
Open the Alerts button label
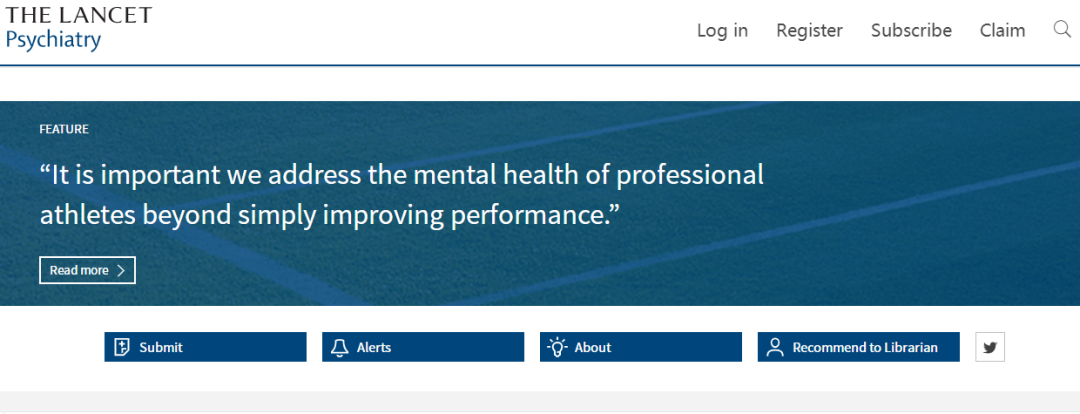click(374, 347)
